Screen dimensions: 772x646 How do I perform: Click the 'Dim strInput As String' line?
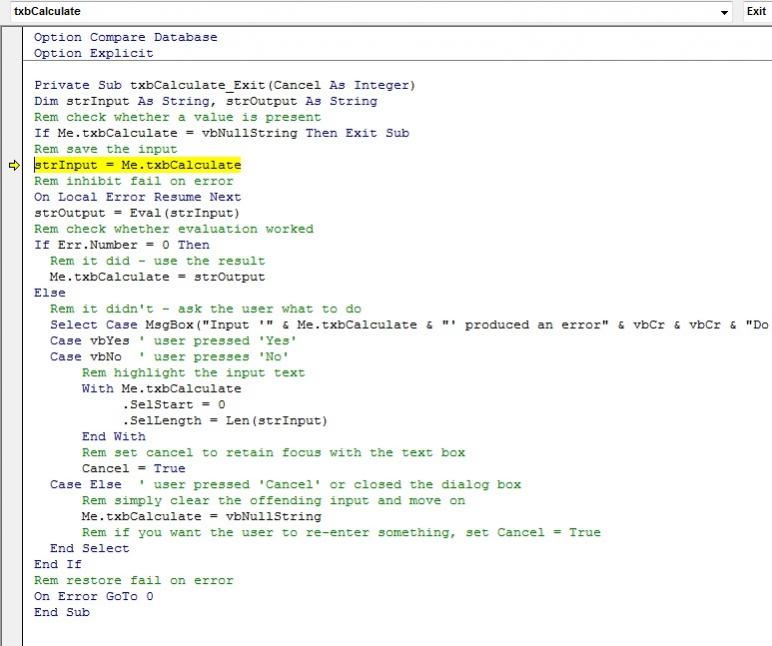206,101
